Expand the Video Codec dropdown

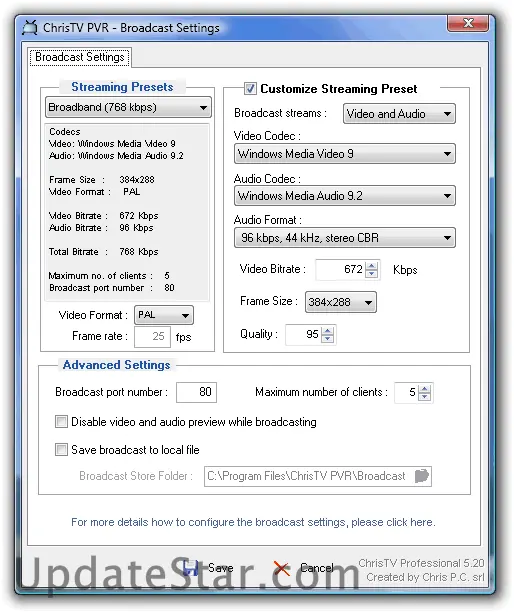tap(345, 154)
